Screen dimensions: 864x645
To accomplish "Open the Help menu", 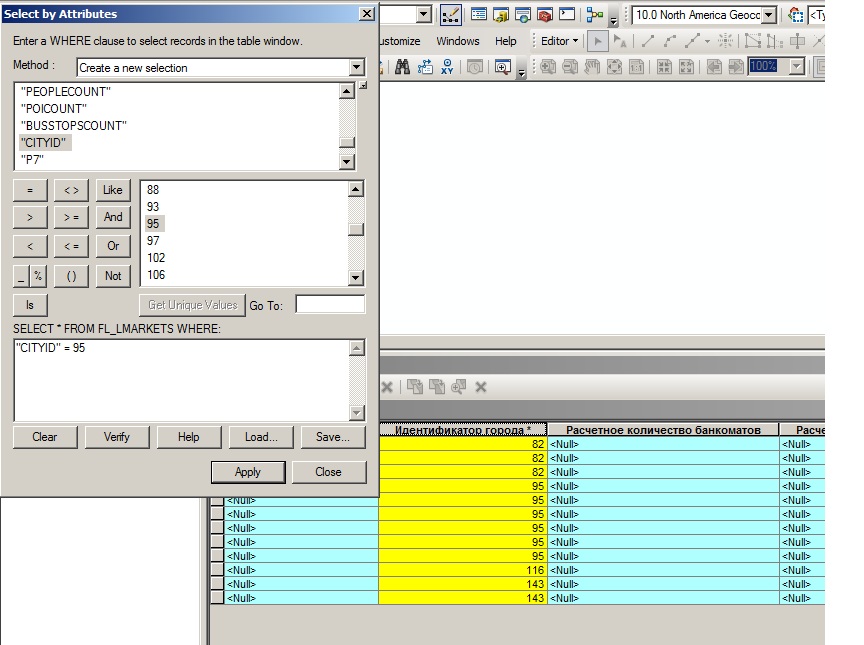I will point(506,41).
